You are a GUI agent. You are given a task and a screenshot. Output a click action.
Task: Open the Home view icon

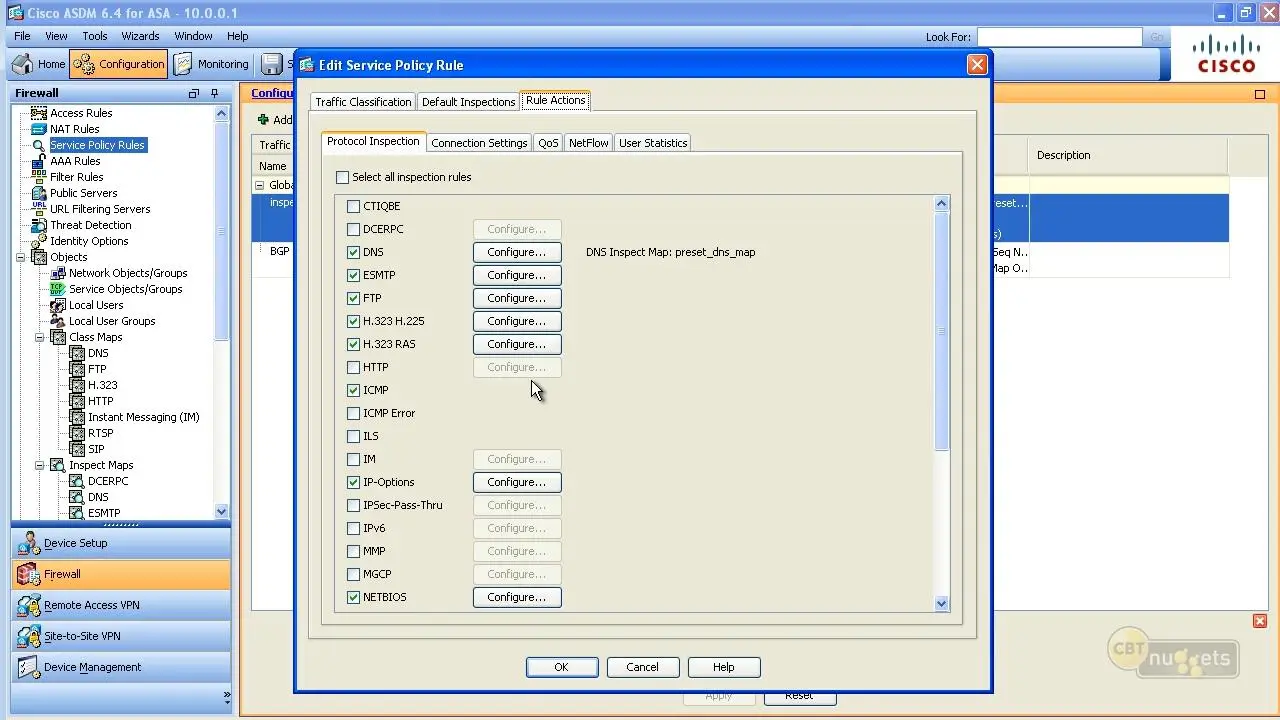click(23, 64)
